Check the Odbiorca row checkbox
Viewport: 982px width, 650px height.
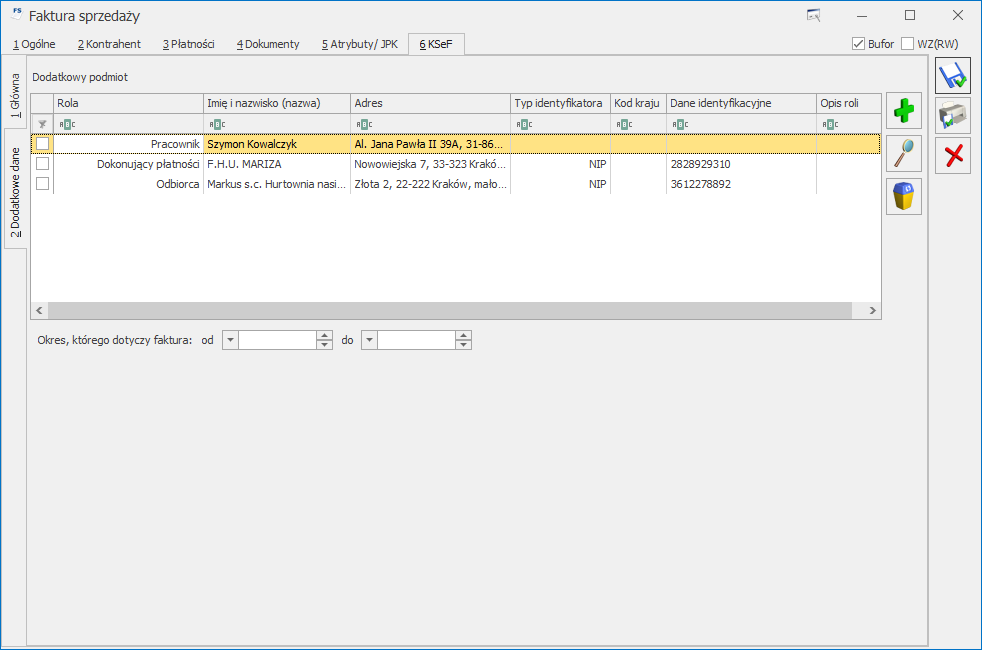[x=43, y=184]
